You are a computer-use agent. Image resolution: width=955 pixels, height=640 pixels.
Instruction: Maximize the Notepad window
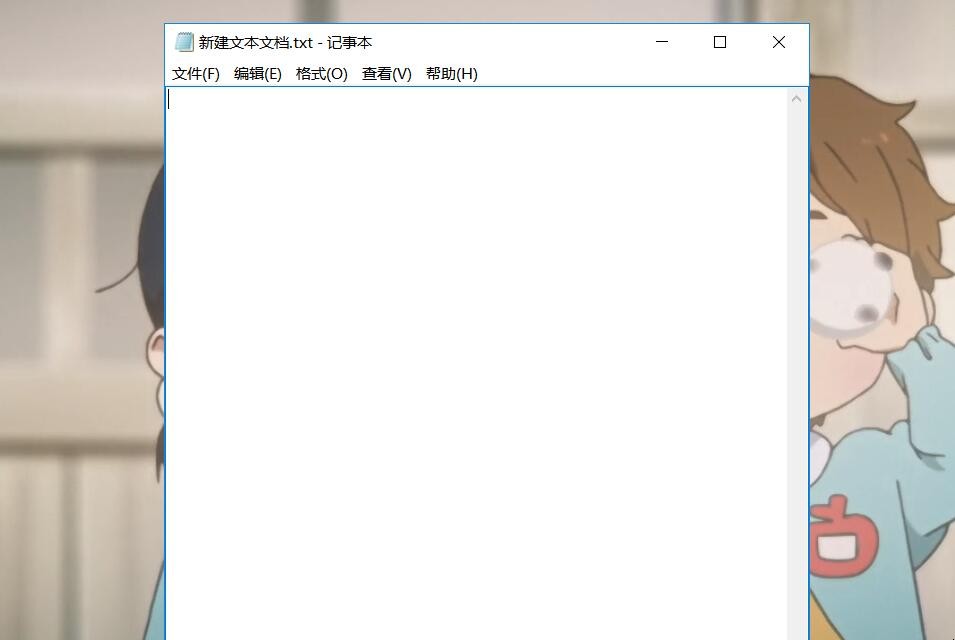[x=720, y=42]
